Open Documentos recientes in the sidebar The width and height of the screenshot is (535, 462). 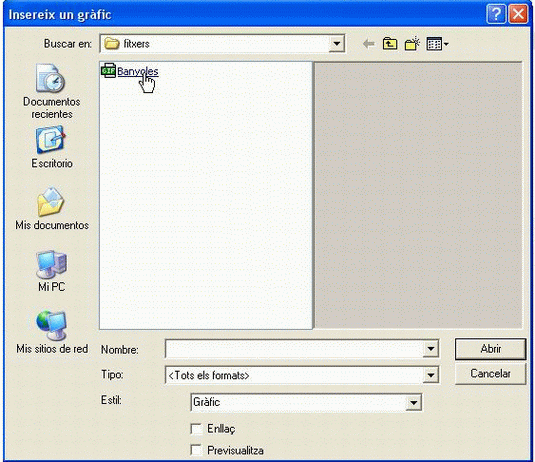52,92
